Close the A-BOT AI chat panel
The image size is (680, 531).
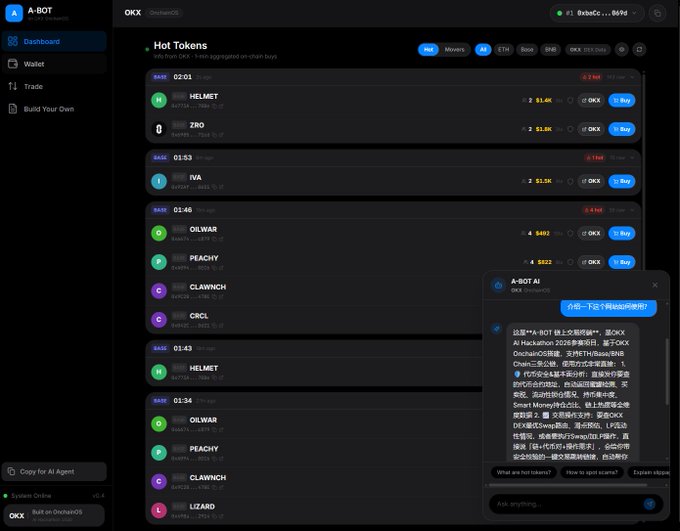click(655, 285)
